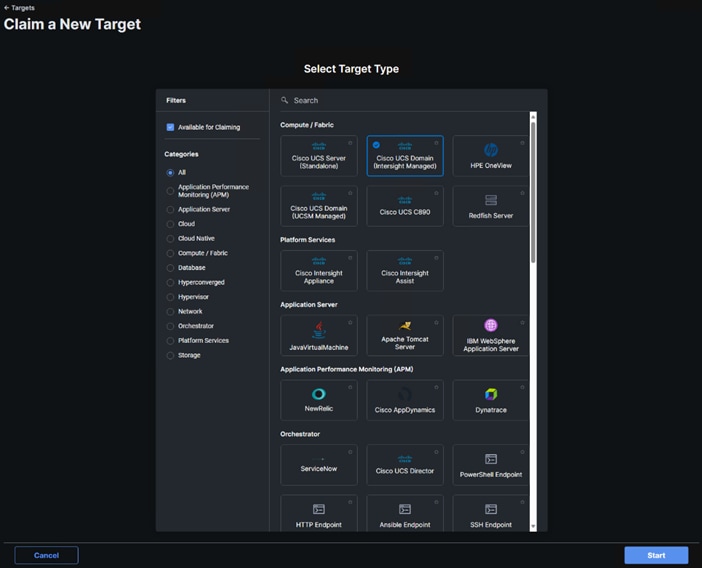
Task: Select the HTTP Endpoint target
Action: [x=319, y=513]
